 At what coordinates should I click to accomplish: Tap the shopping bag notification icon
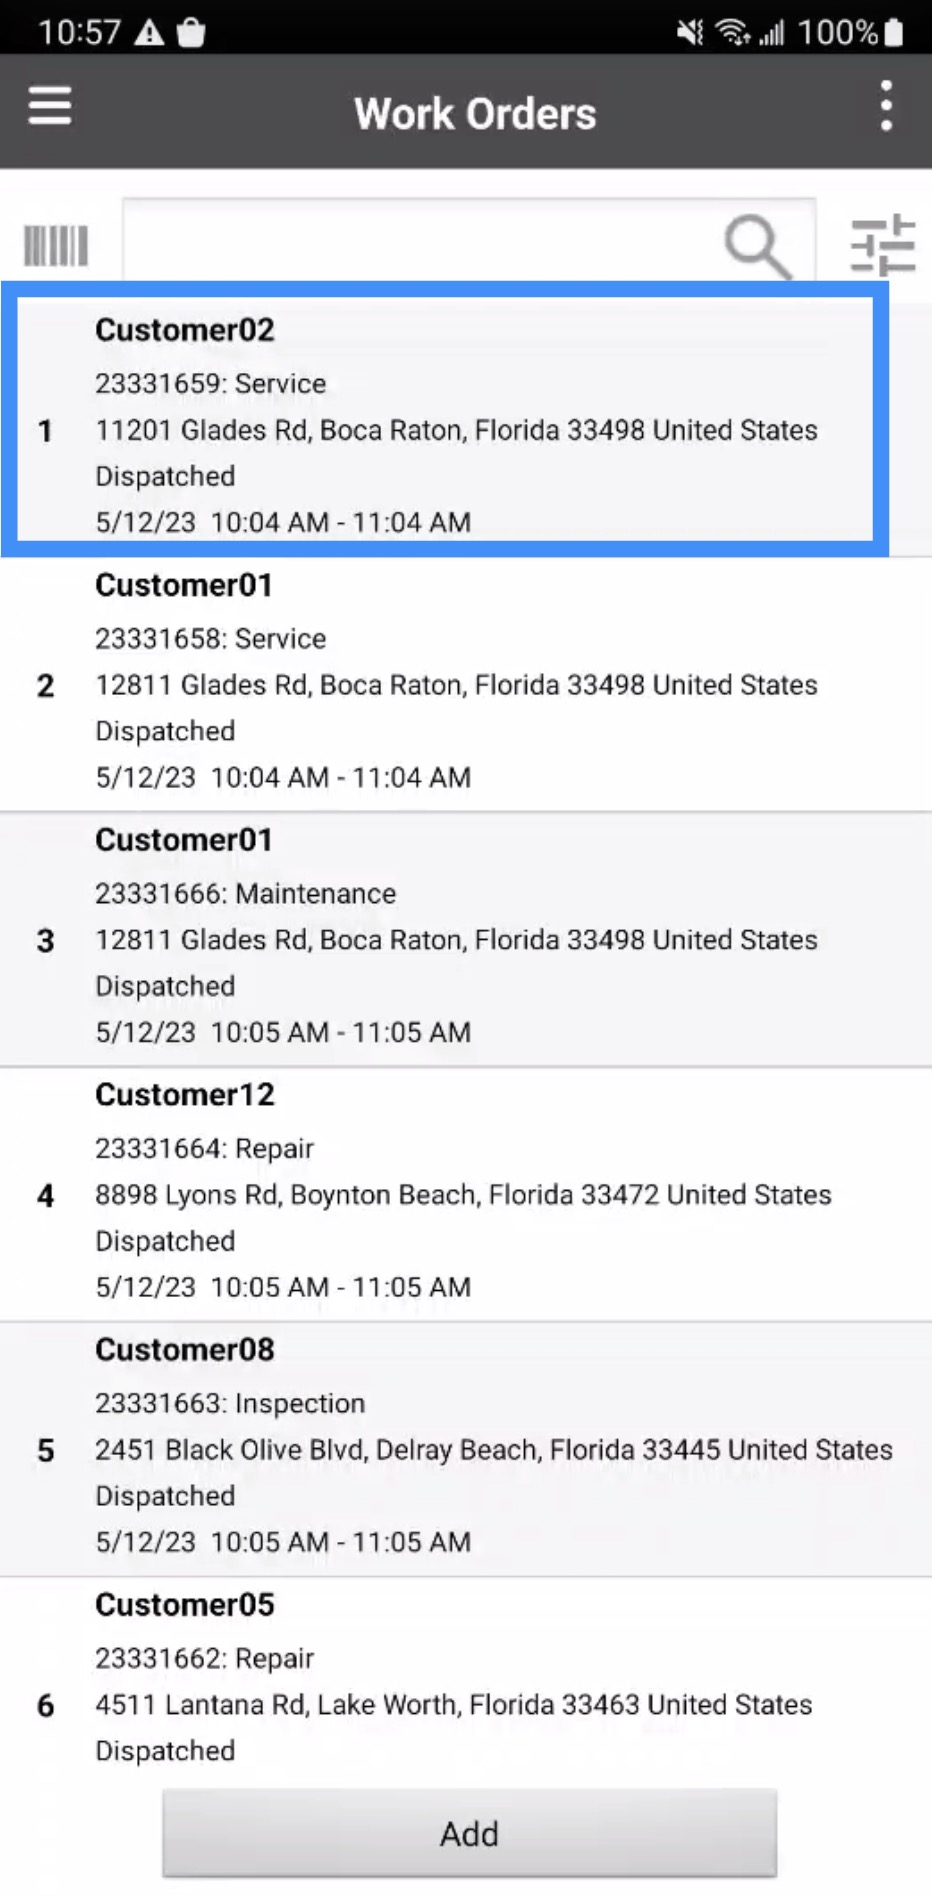(191, 33)
